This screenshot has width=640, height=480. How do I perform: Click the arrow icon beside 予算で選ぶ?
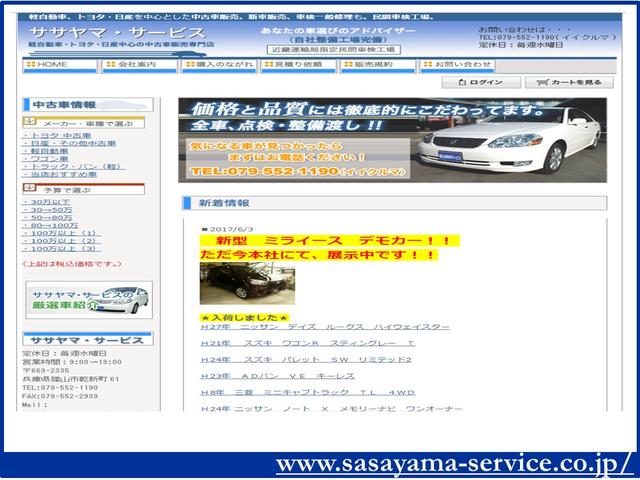pos(28,187)
